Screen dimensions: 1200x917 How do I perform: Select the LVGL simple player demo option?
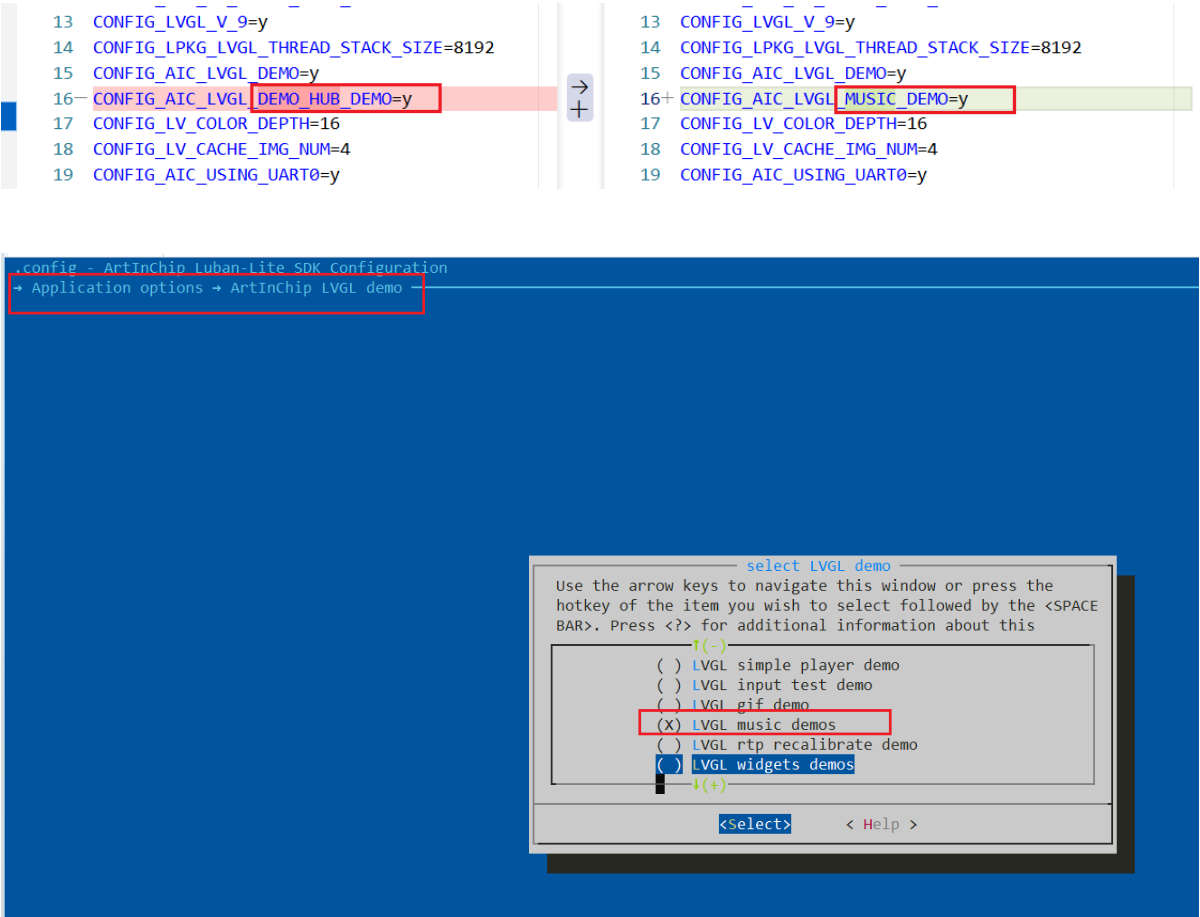tap(778, 665)
